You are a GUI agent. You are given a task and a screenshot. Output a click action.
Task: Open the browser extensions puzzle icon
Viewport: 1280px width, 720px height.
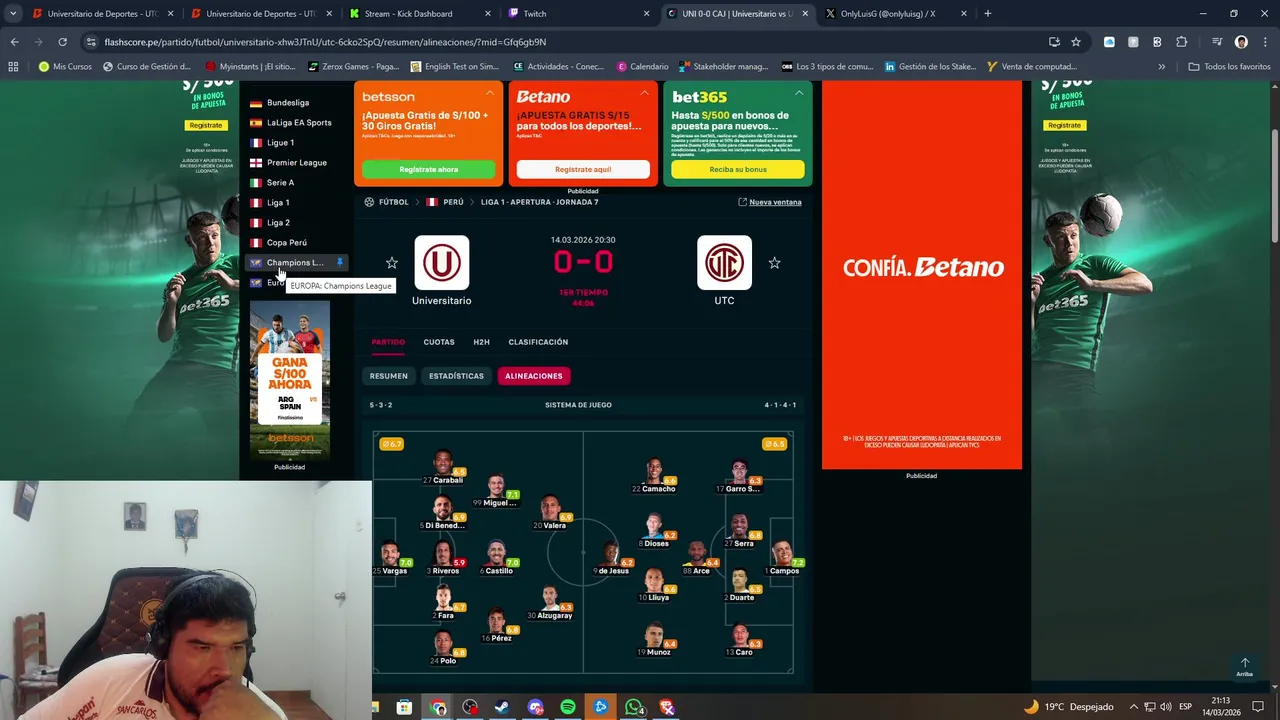[x=1181, y=42]
